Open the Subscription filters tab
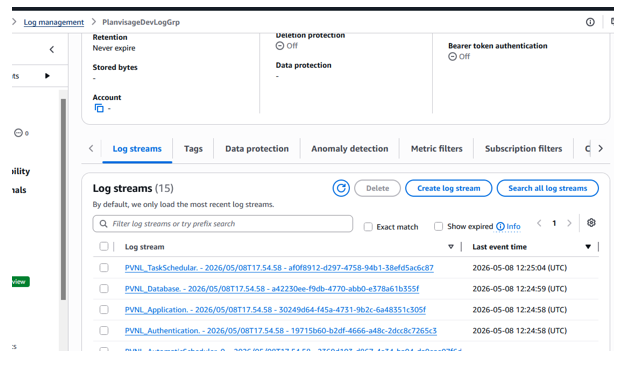The image size is (631, 376). click(x=523, y=149)
